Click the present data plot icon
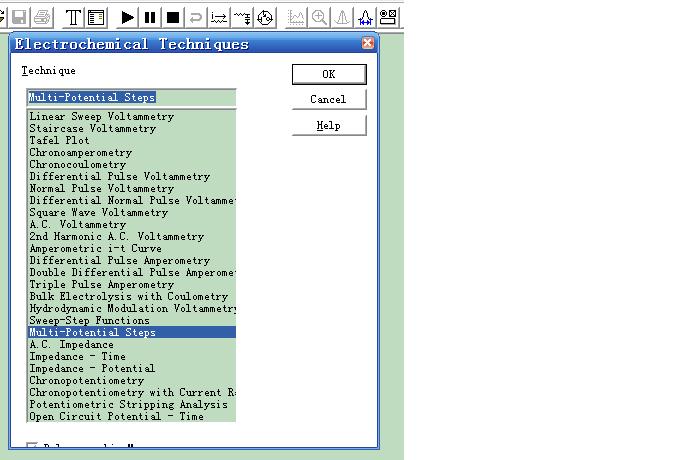The image size is (680, 460). point(296,17)
